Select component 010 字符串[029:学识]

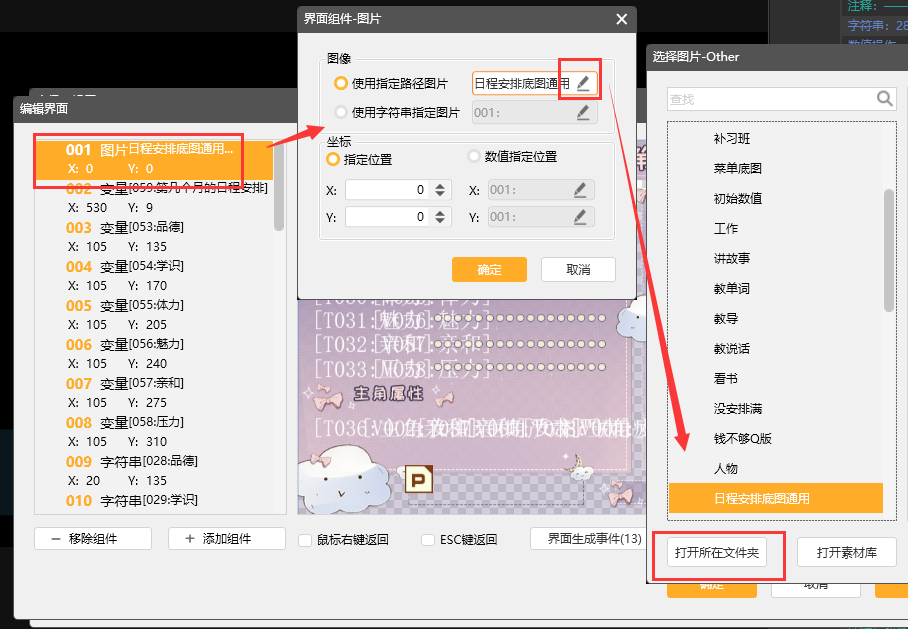click(153, 500)
